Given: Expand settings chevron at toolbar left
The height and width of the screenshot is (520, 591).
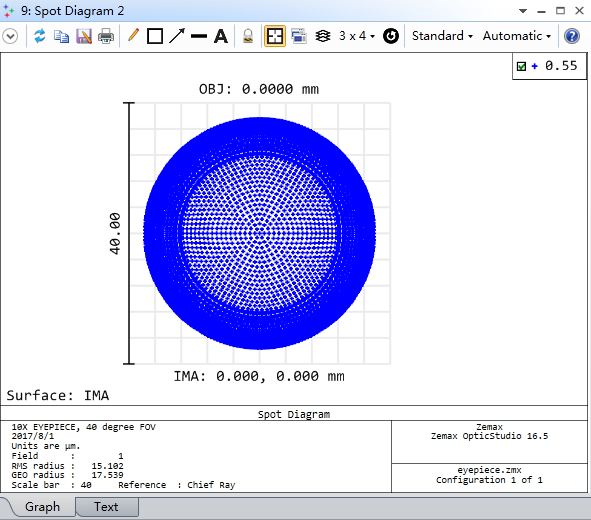Looking at the screenshot, I should pyautogui.click(x=10, y=37).
